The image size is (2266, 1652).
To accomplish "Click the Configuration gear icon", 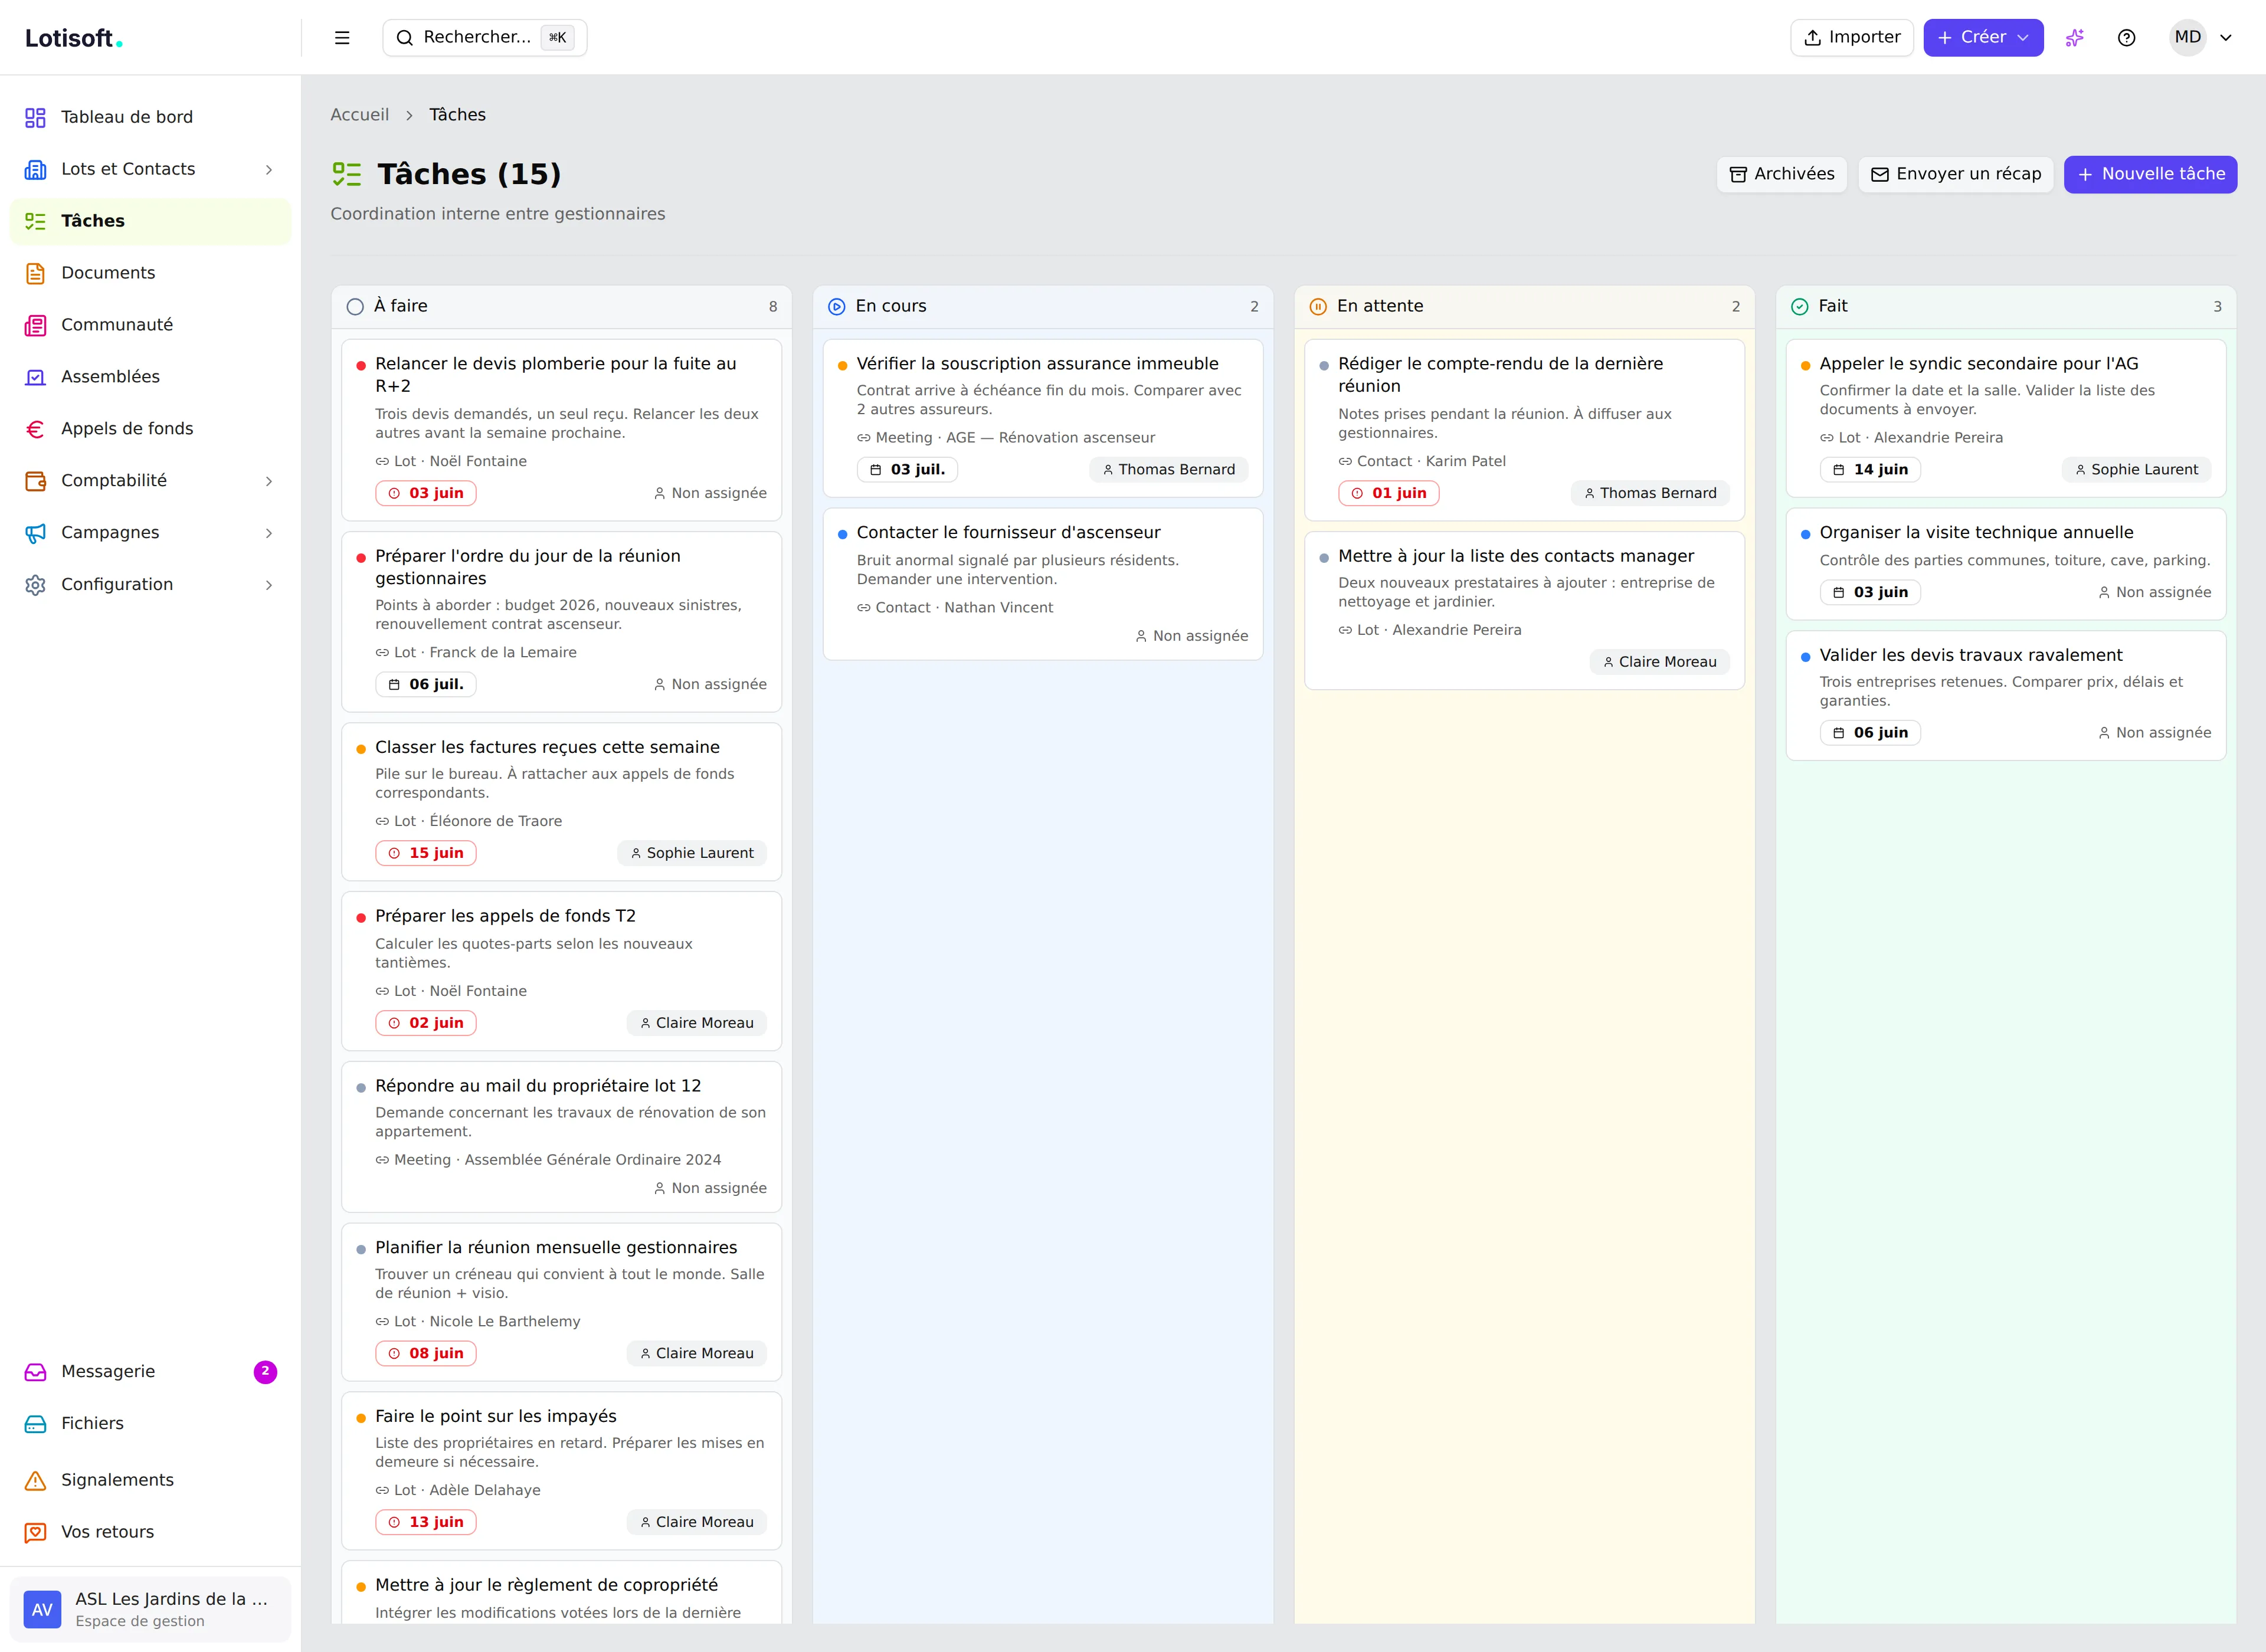I will pyautogui.click(x=35, y=585).
